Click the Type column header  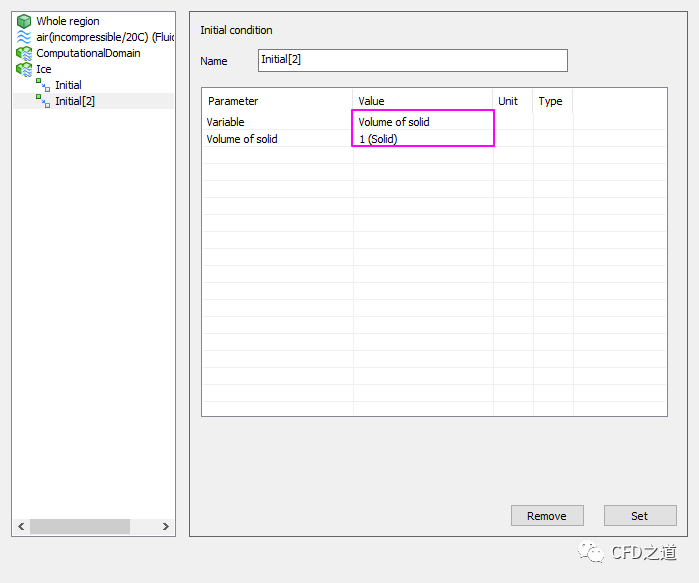553,101
